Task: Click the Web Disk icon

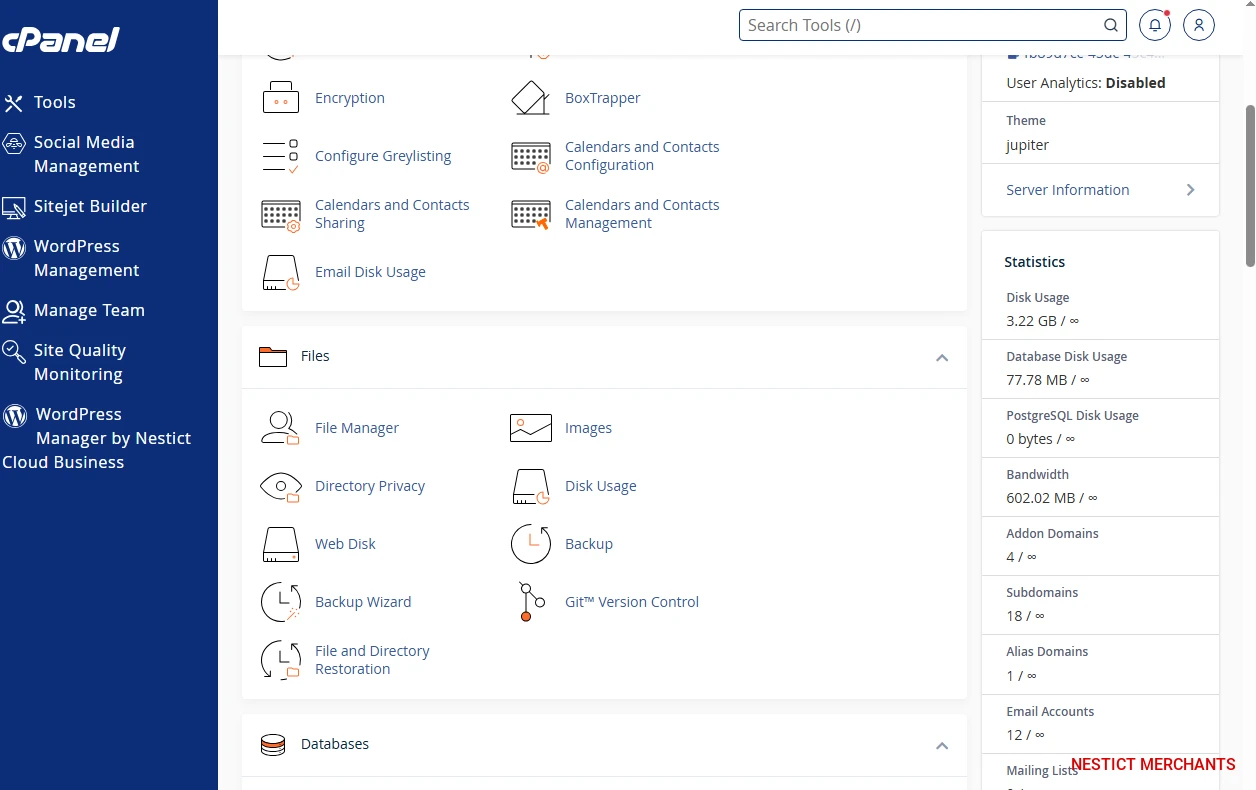Action: pyautogui.click(x=280, y=544)
